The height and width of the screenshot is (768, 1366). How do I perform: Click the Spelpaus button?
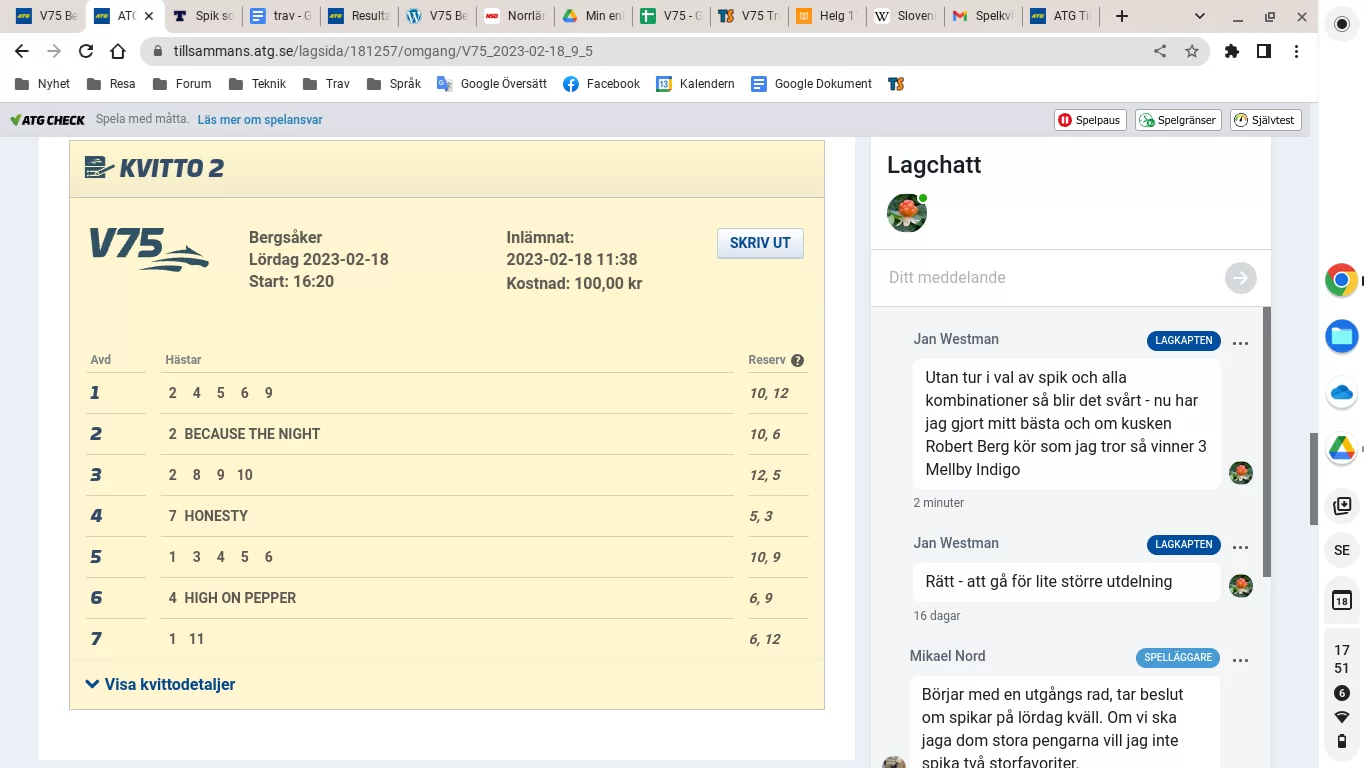[x=1090, y=120]
